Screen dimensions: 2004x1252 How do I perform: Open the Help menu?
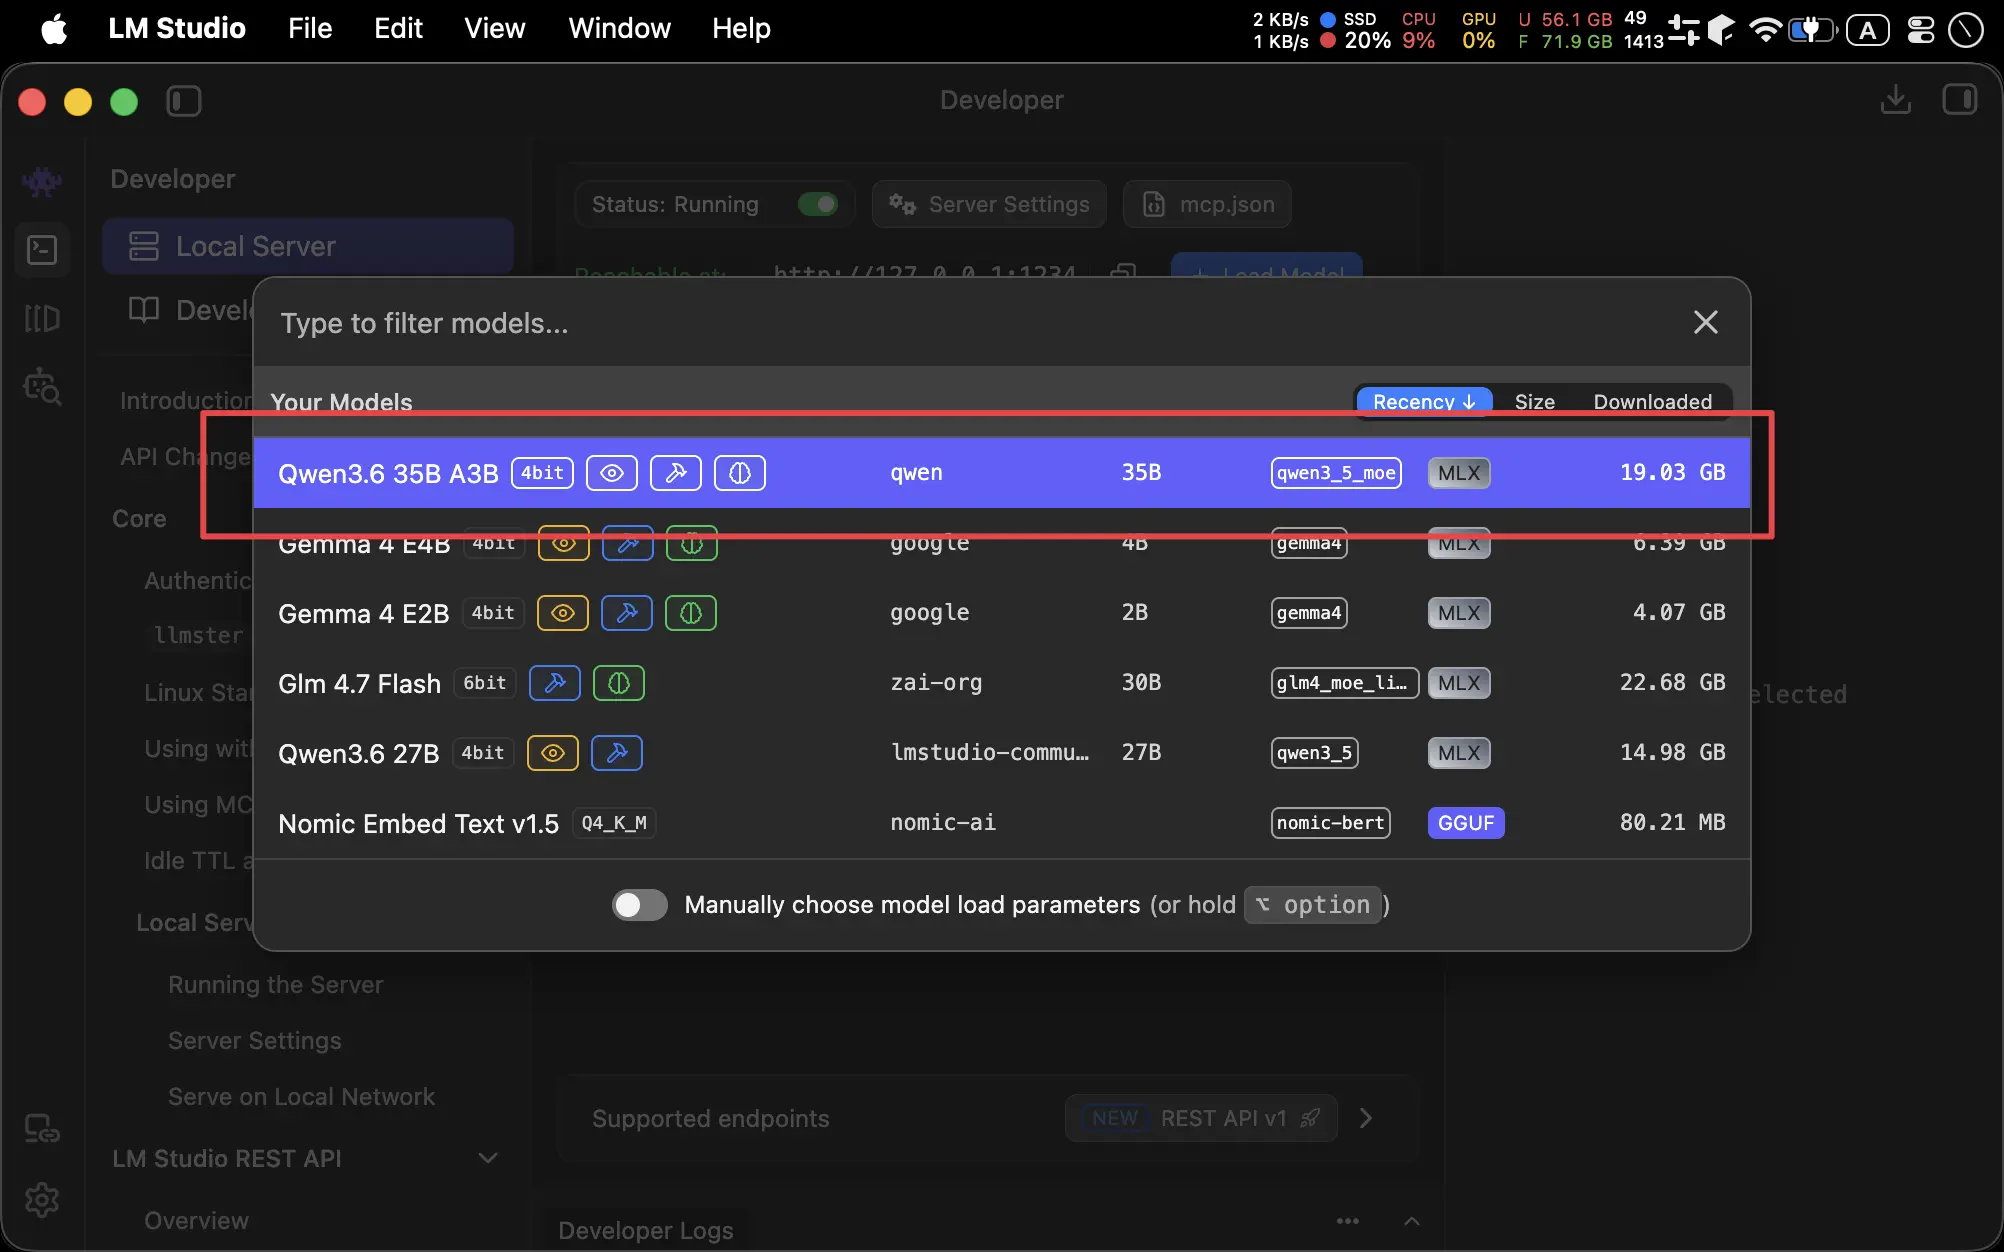[x=741, y=28]
